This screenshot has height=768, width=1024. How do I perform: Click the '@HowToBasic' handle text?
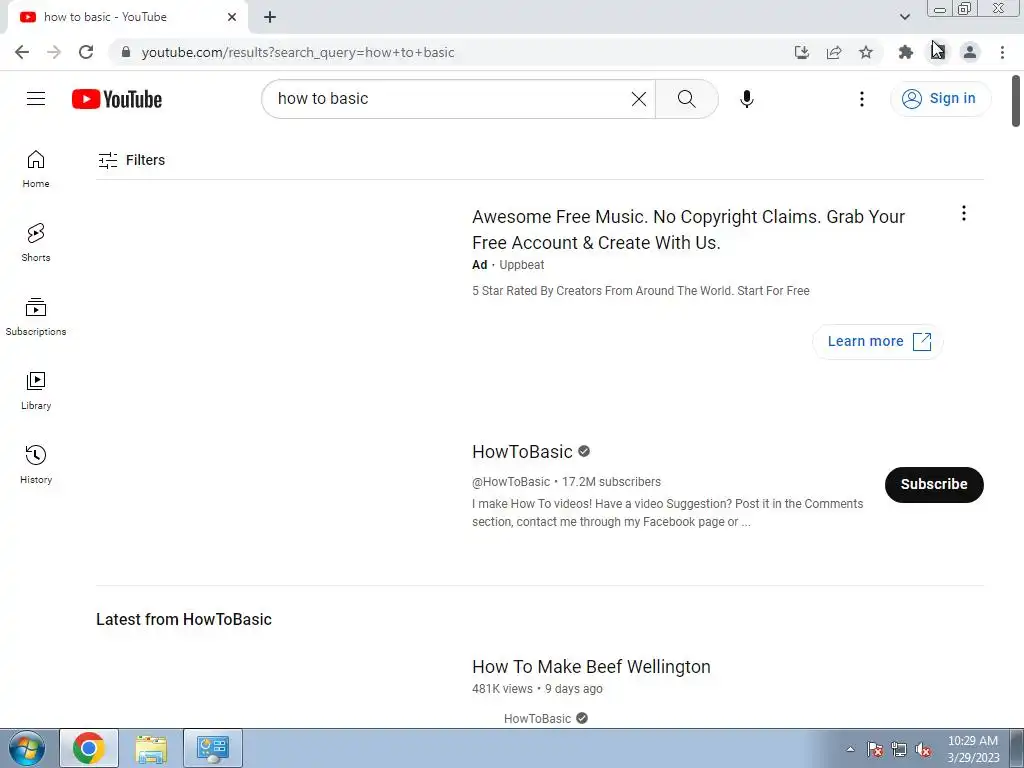[x=511, y=482]
